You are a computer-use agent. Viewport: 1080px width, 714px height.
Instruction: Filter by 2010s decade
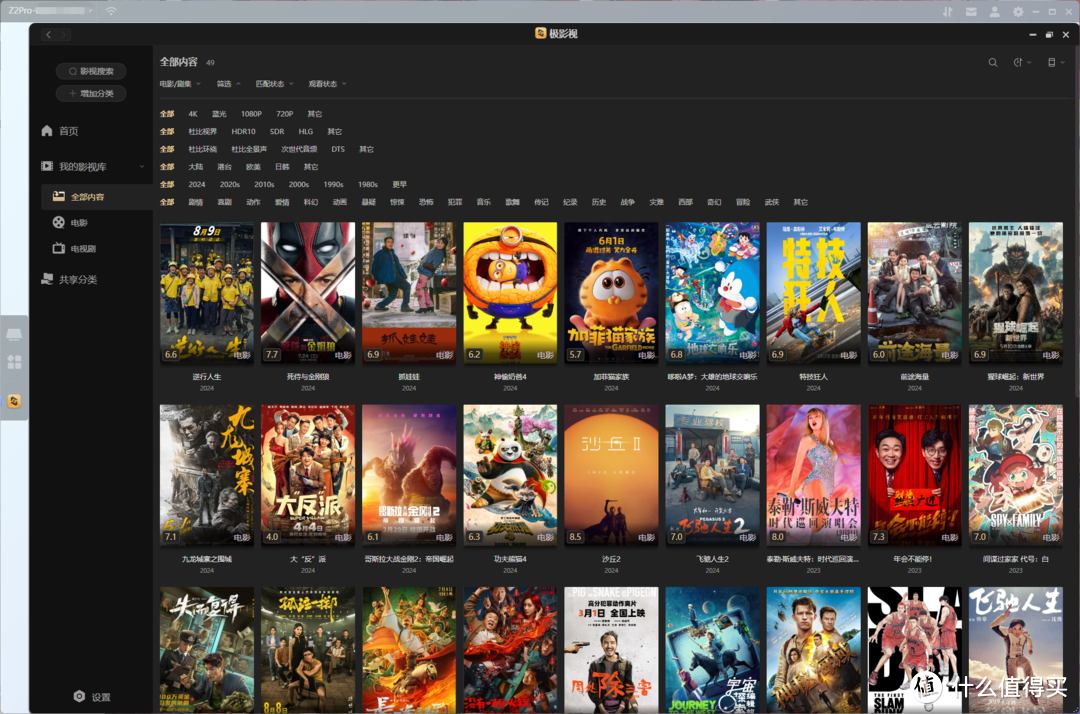point(264,184)
